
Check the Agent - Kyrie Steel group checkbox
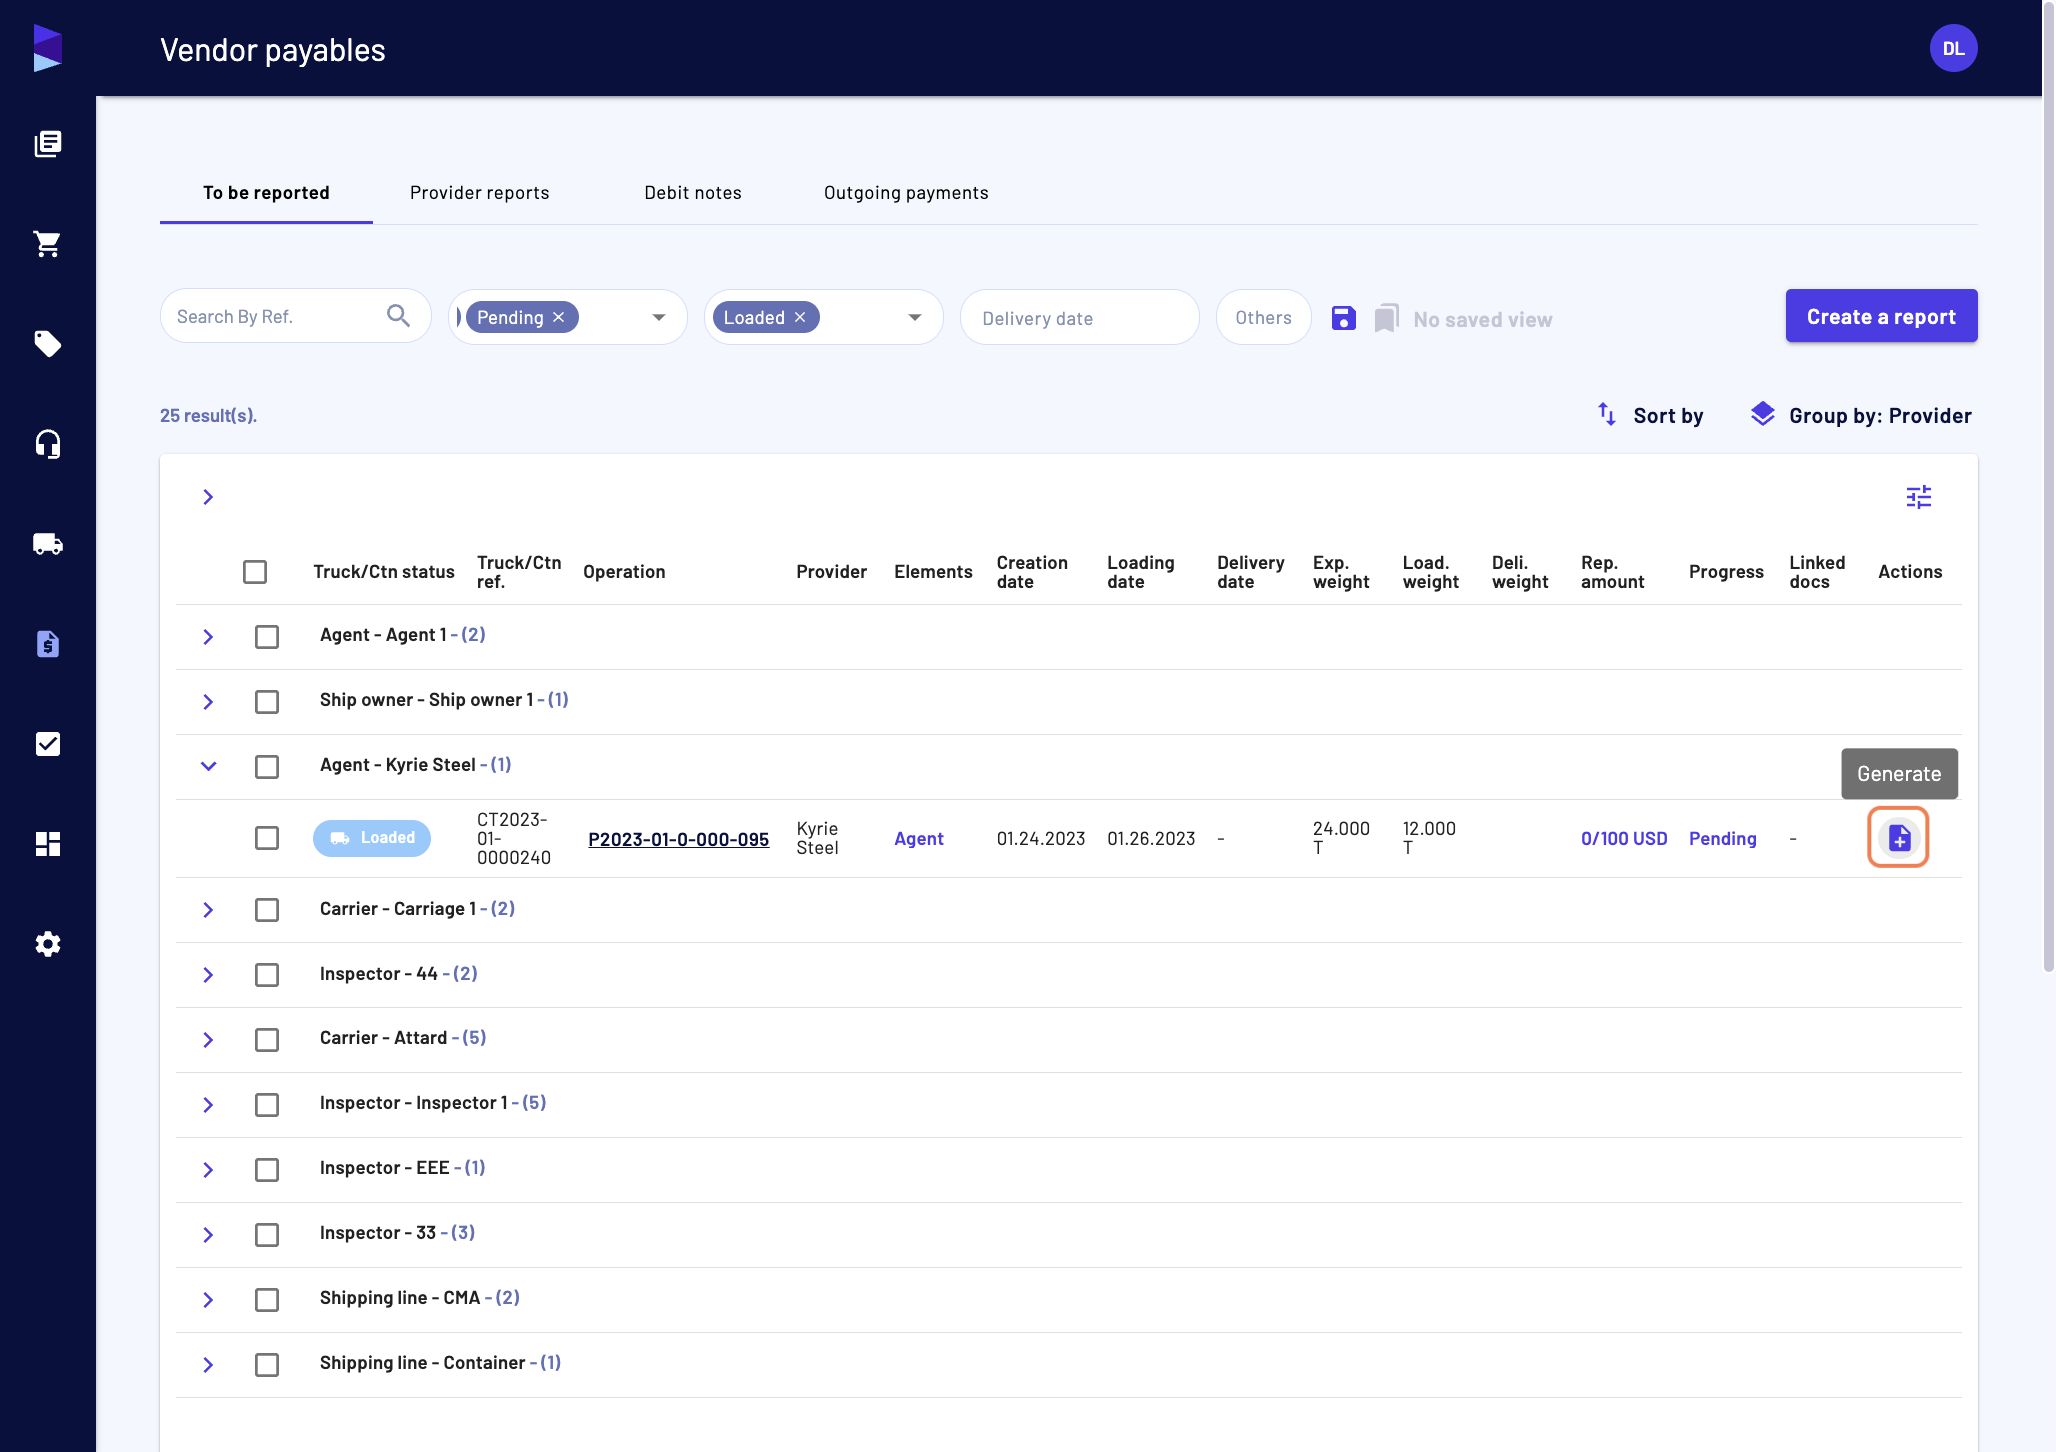[x=266, y=766]
